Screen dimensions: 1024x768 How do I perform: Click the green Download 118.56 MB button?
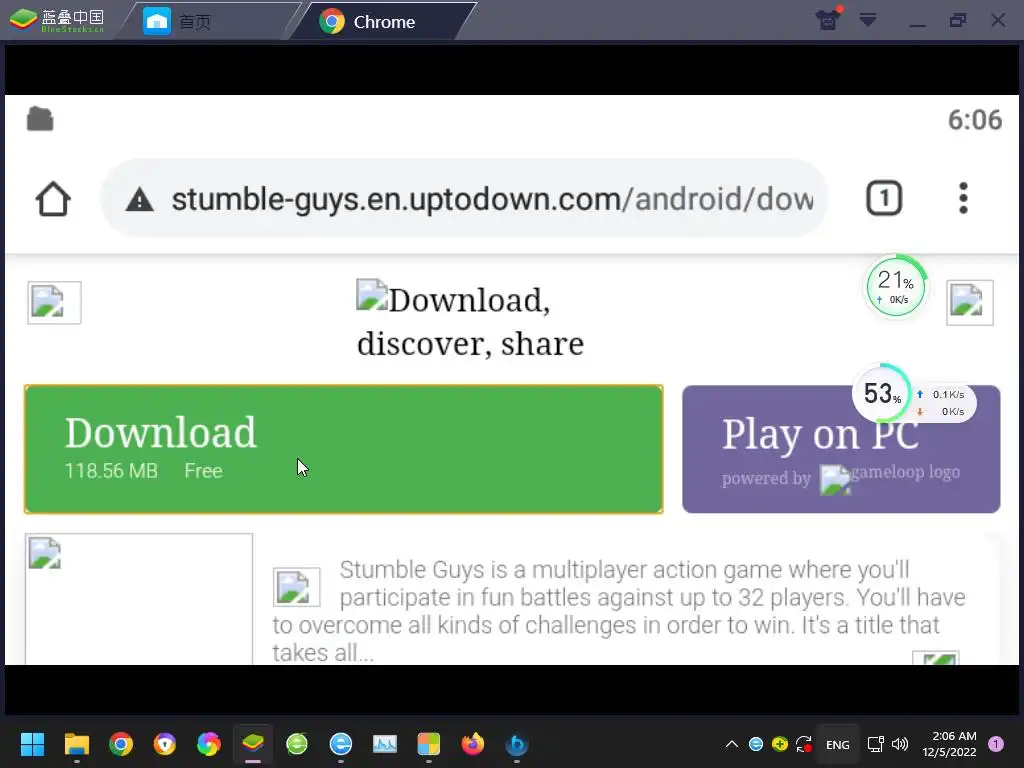[x=344, y=449]
